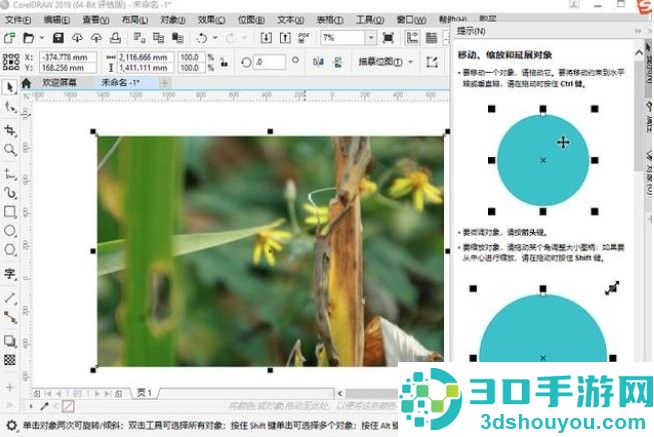Screen dimensions: 654x437
Task: Expand the 描摹位图 dropdown arrow
Action: pos(411,62)
